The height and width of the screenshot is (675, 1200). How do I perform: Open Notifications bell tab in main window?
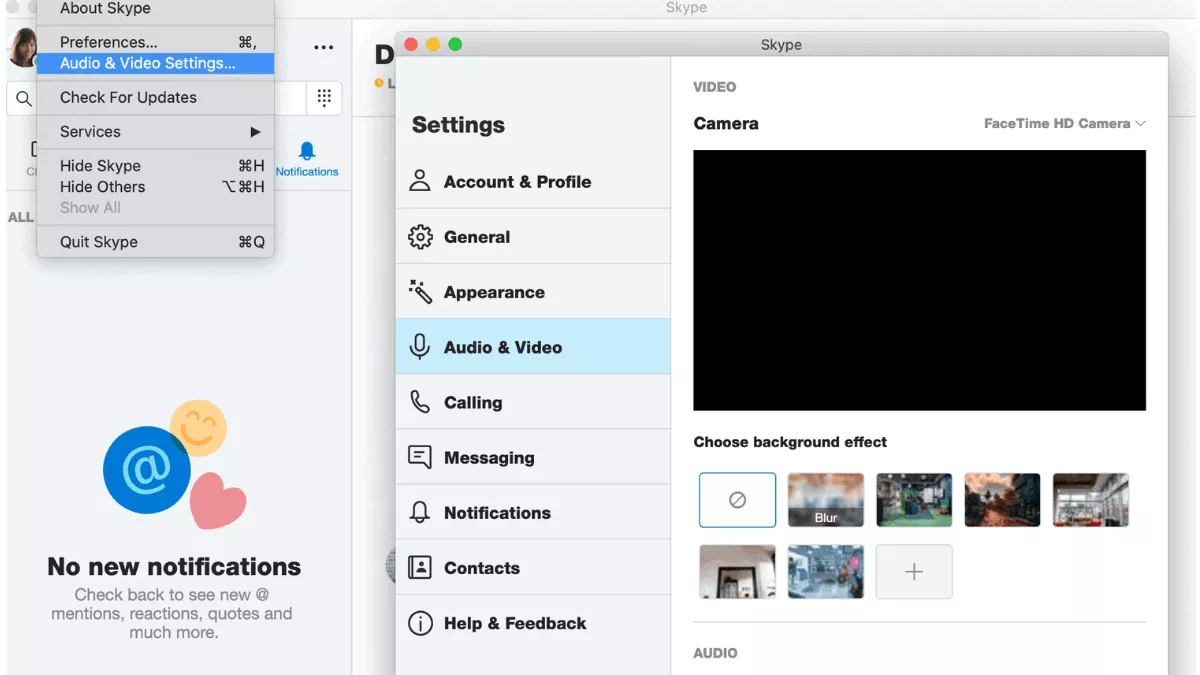307,158
